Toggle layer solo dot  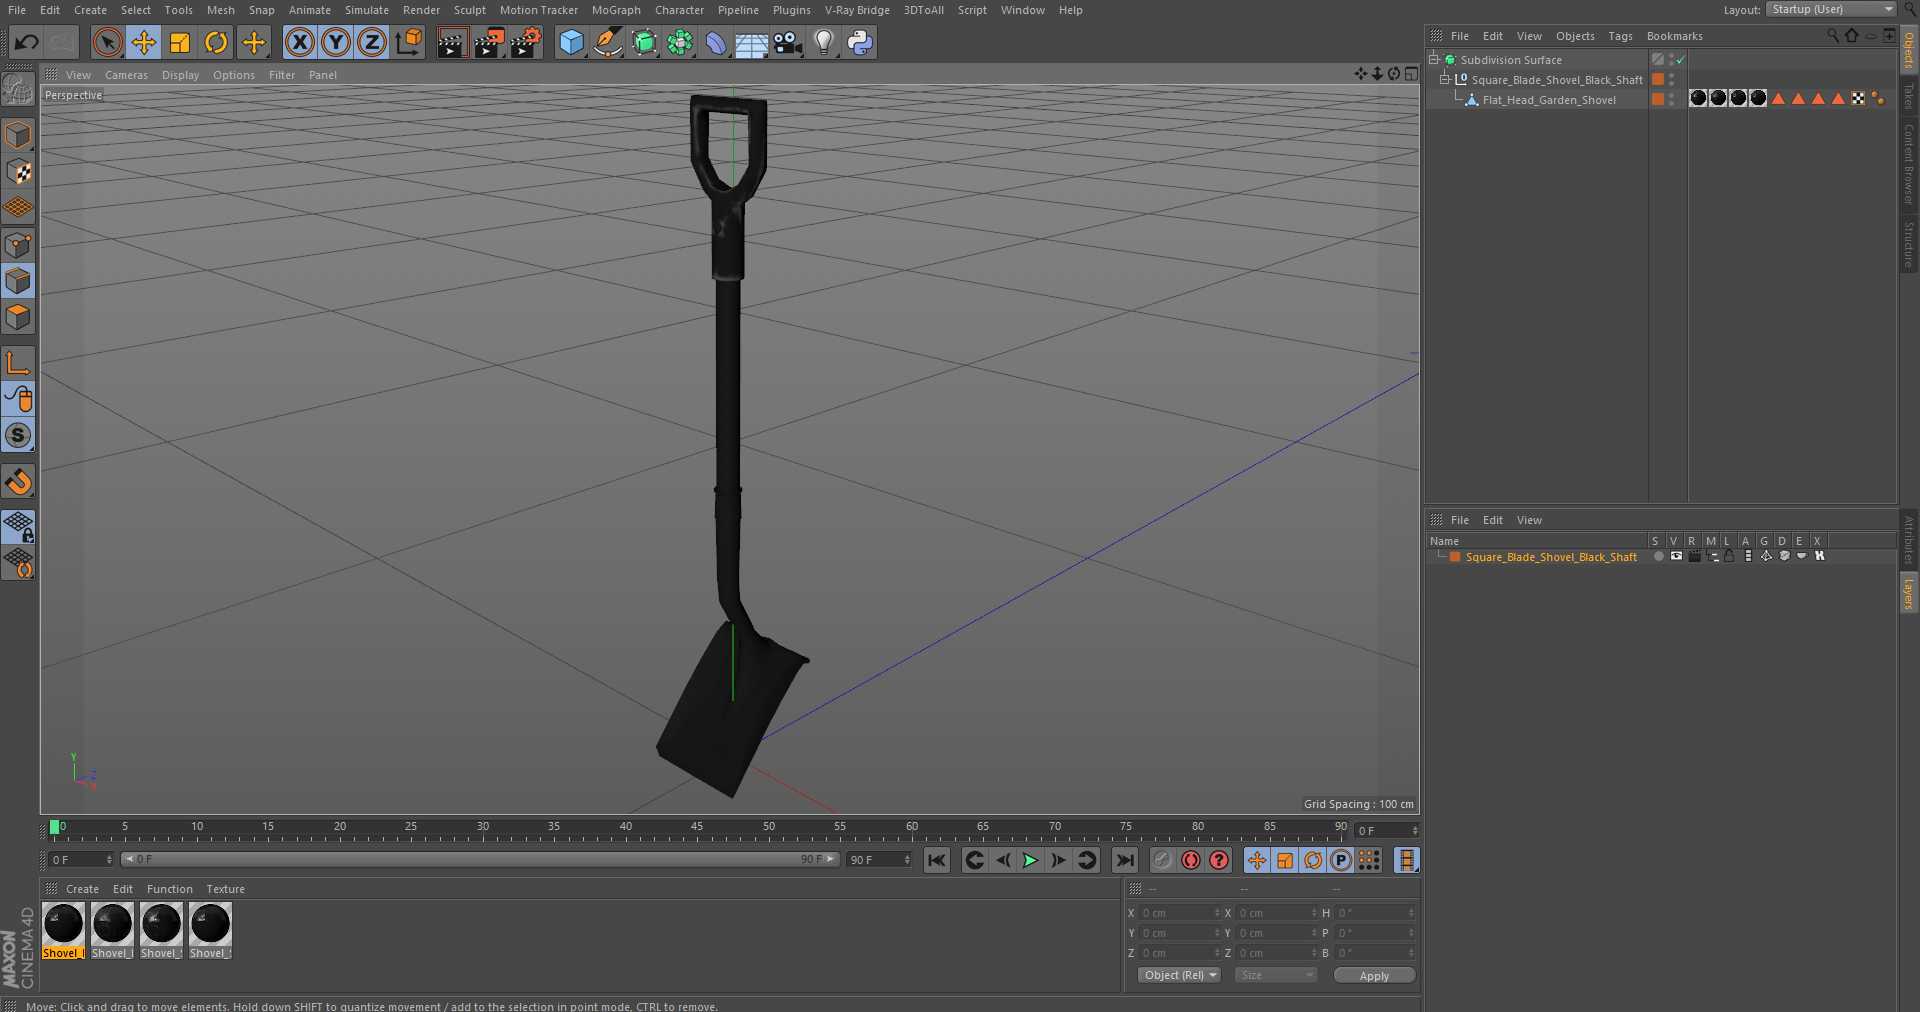click(x=1658, y=556)
